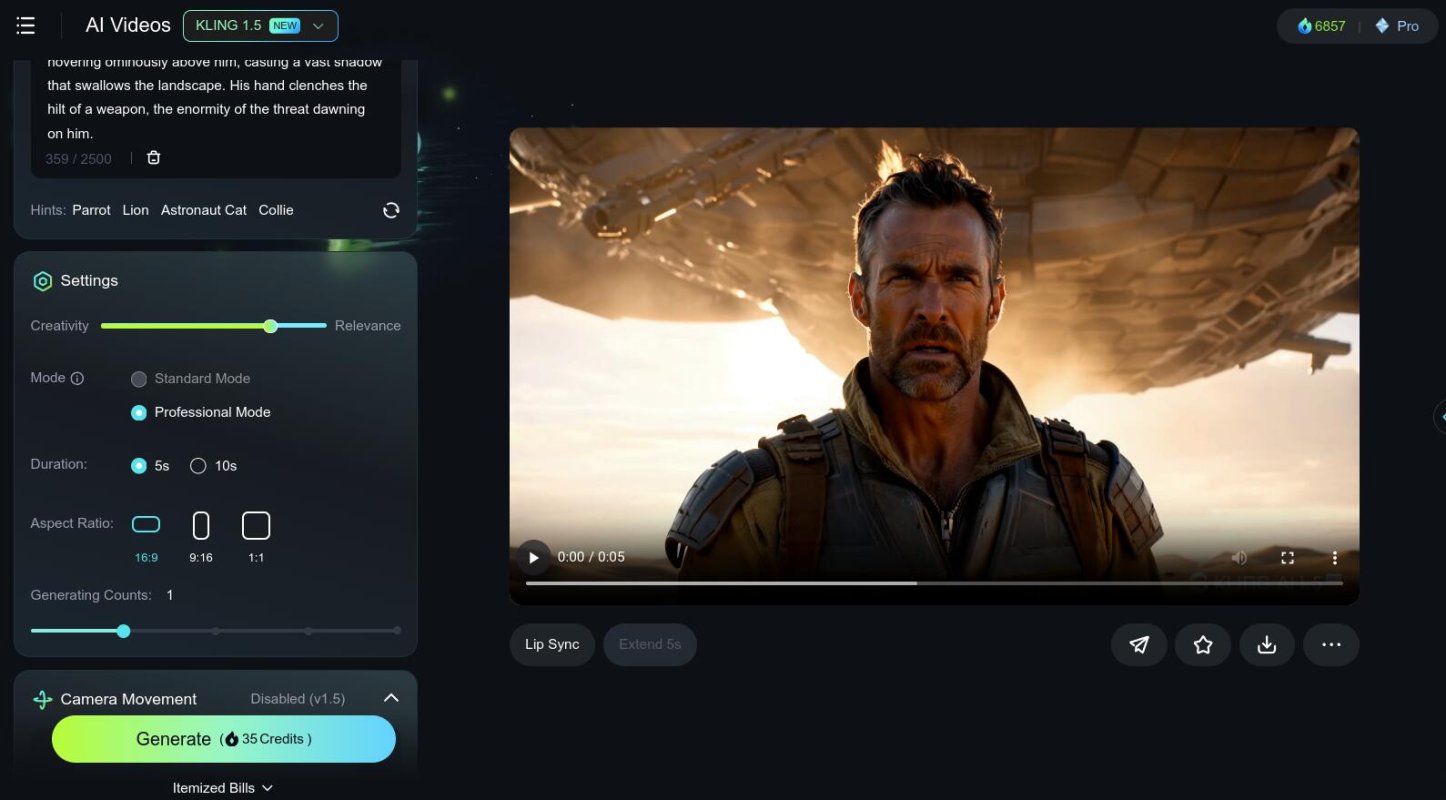Insert the Astronaut Cat hint
1446x800 pixels.
click(x=204, y=210)
